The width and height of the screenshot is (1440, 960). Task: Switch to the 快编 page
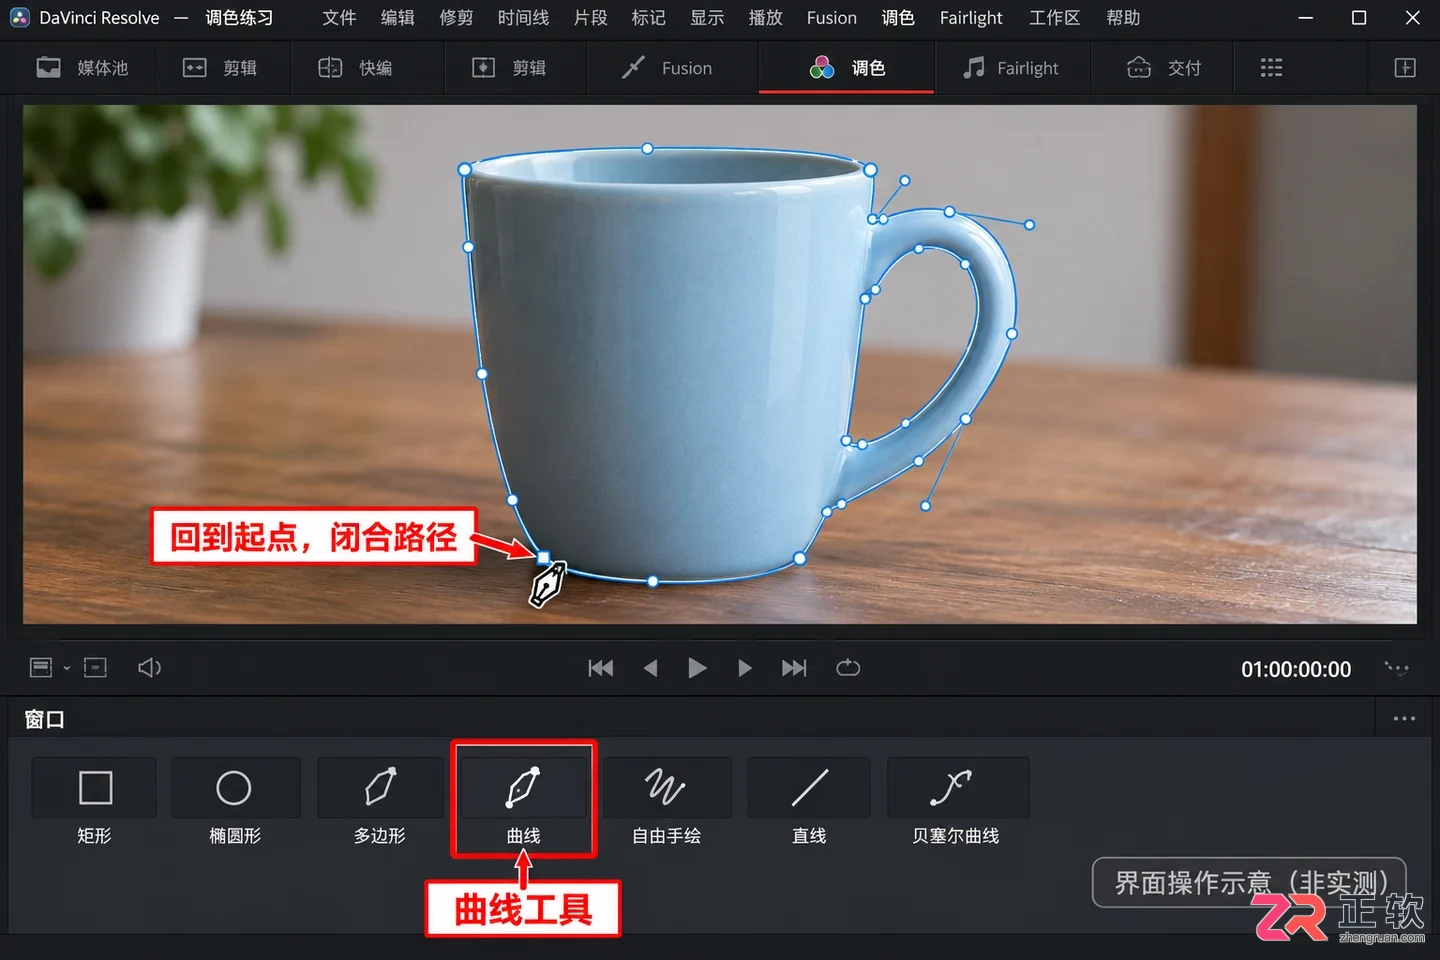coord(355,68)
